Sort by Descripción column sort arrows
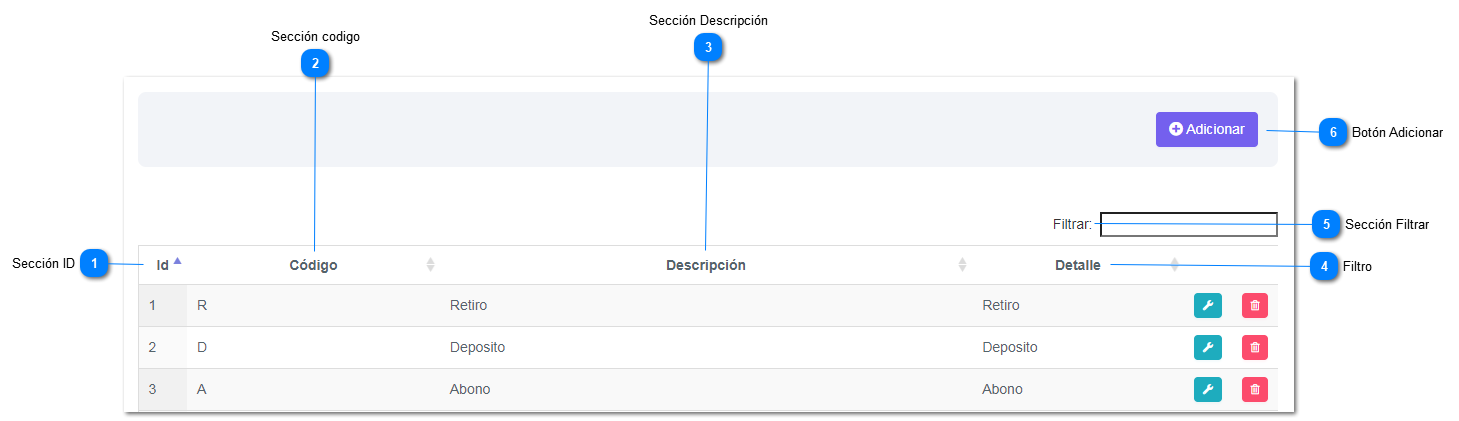 coord(962,265)
